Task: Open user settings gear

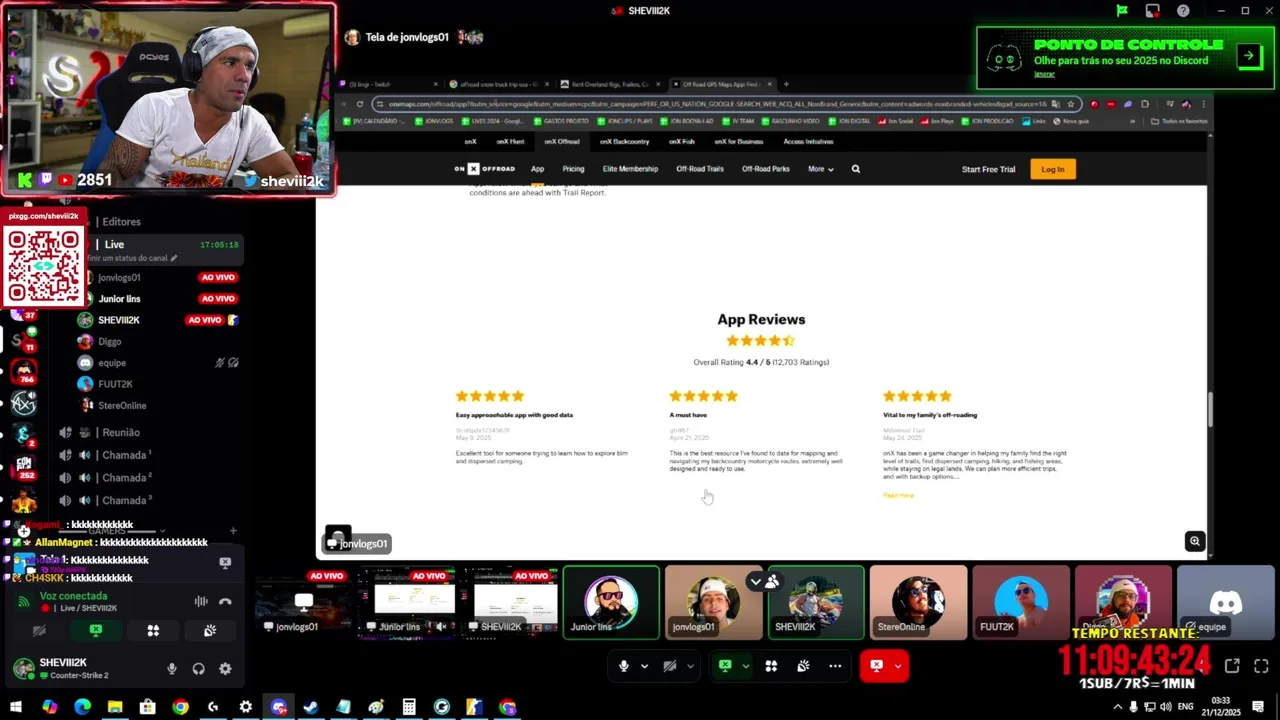Action: (225, 669)
